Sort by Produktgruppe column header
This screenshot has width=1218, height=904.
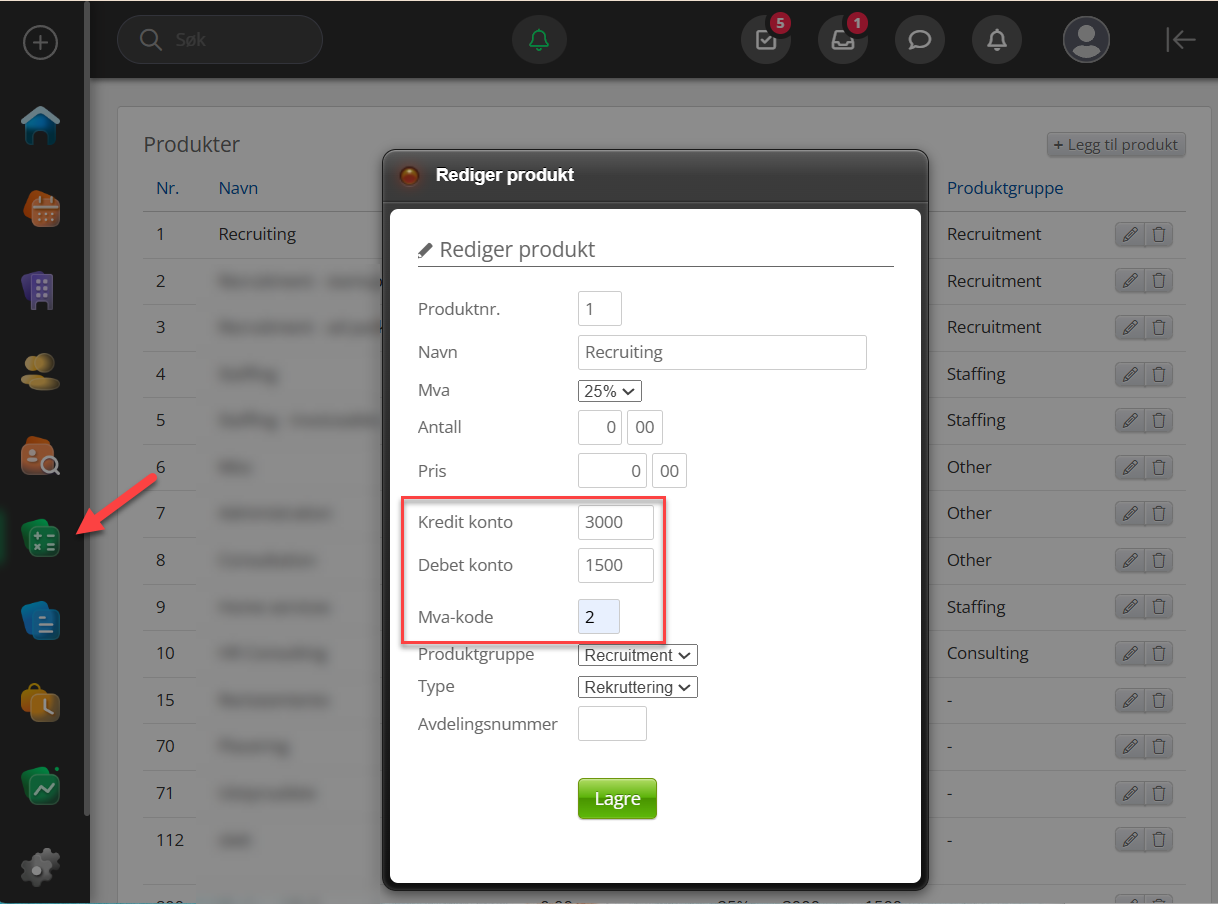[1004, 188]
